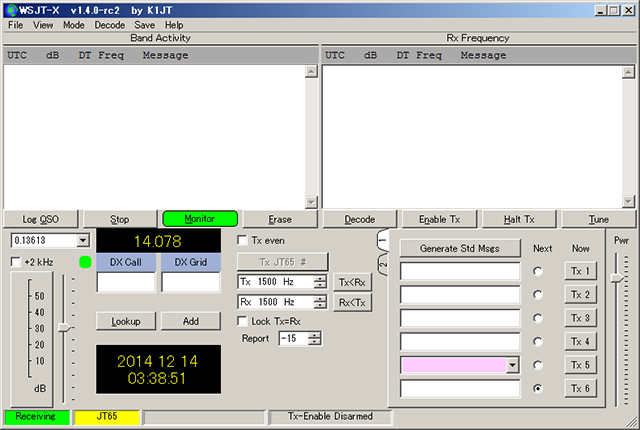640x430 pixels.
Task: Enable the +2 kHz checkbox
Action: tap(16, 262)
